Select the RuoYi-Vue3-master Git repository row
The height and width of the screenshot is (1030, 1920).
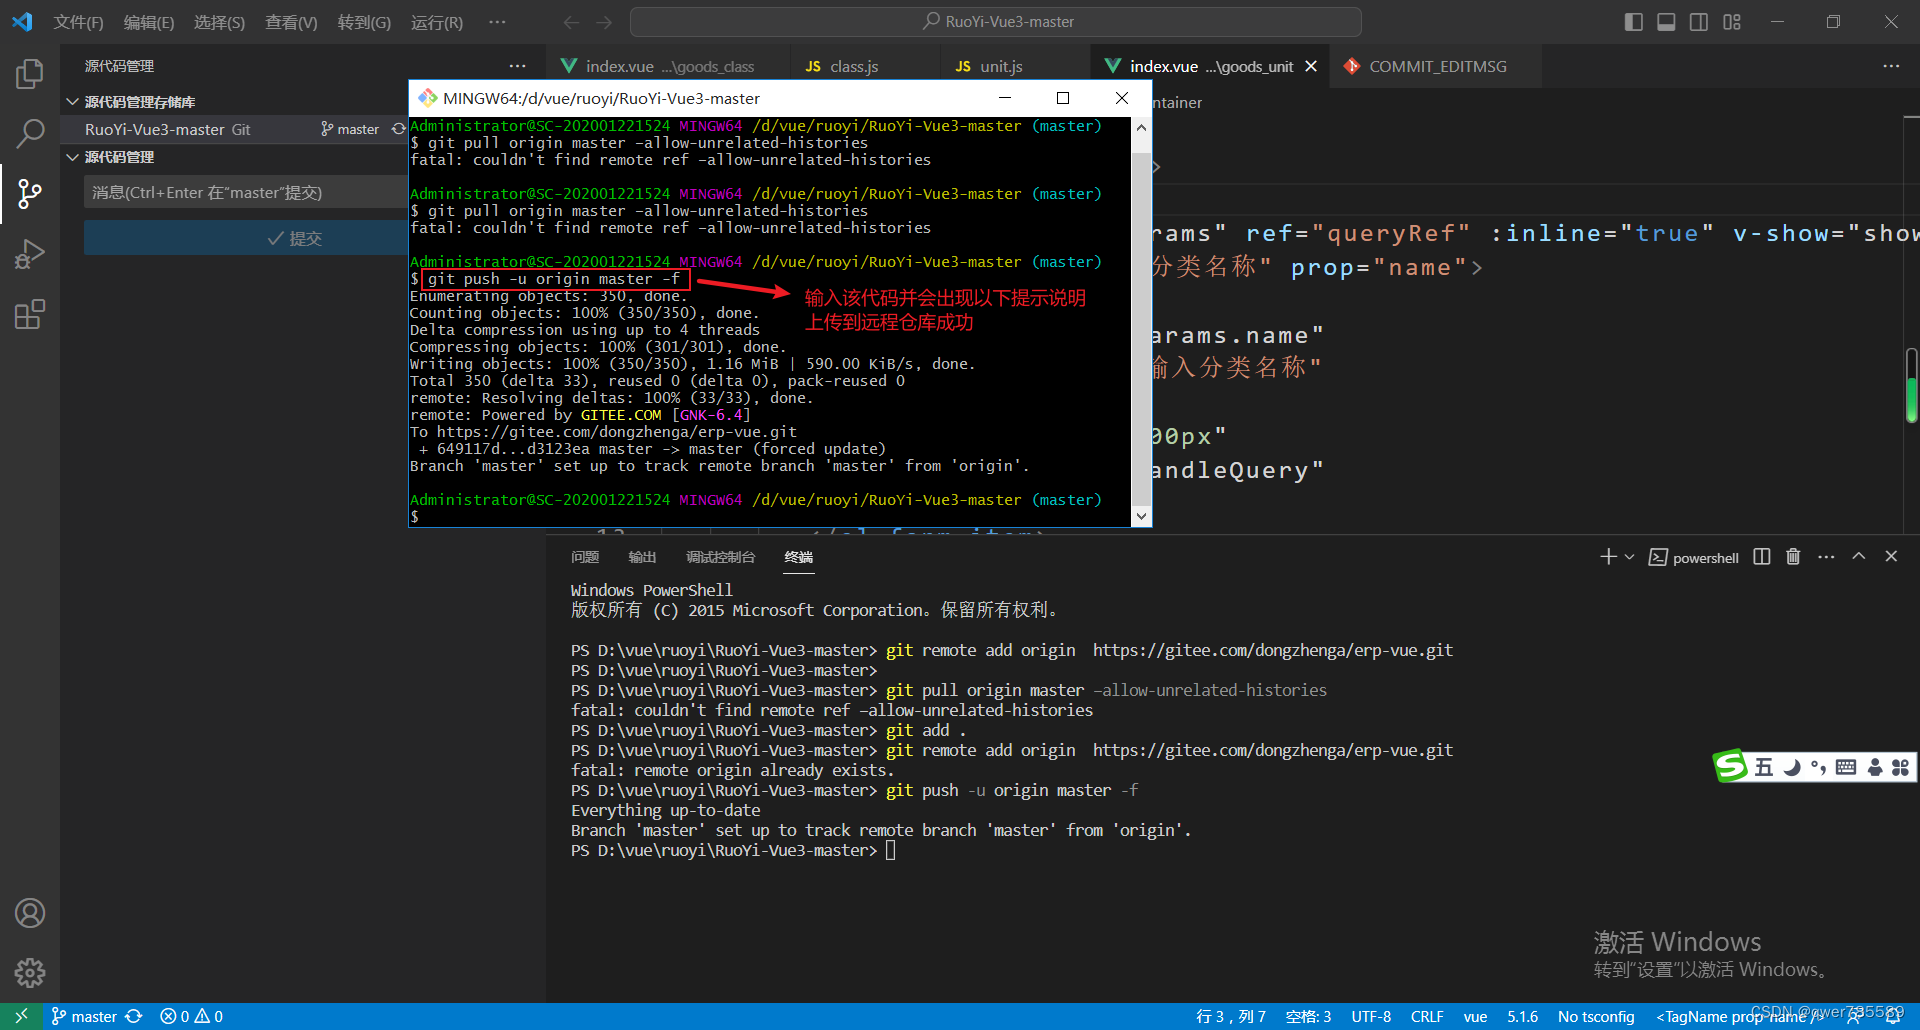pos(234,129)
